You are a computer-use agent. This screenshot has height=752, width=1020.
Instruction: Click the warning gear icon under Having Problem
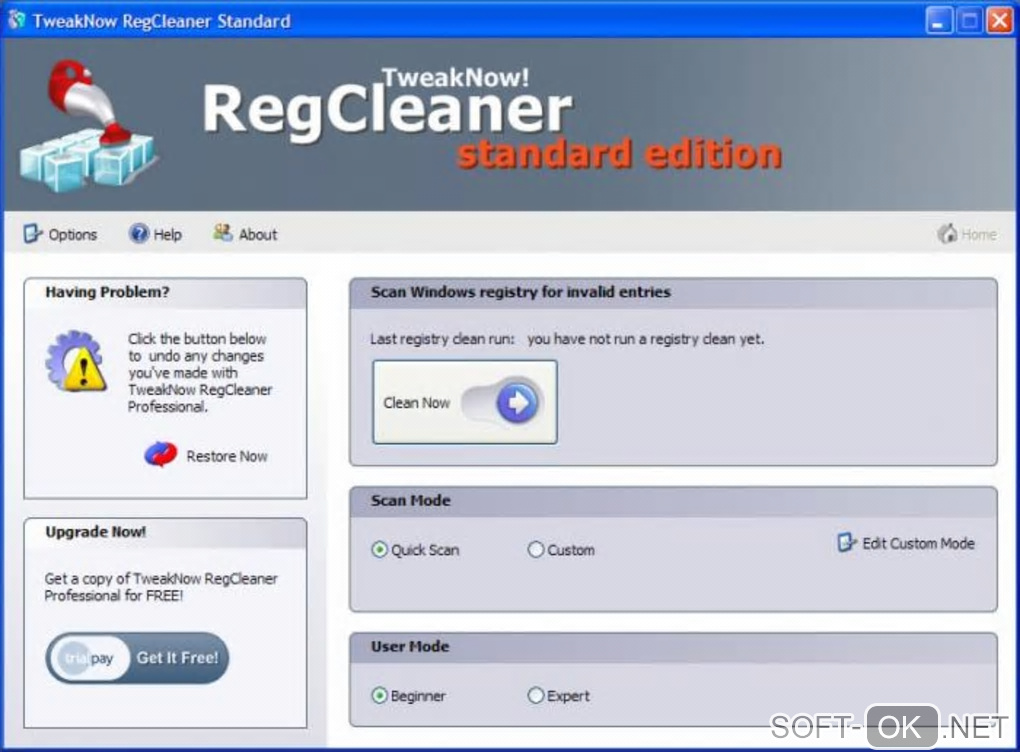coord(77,362)
